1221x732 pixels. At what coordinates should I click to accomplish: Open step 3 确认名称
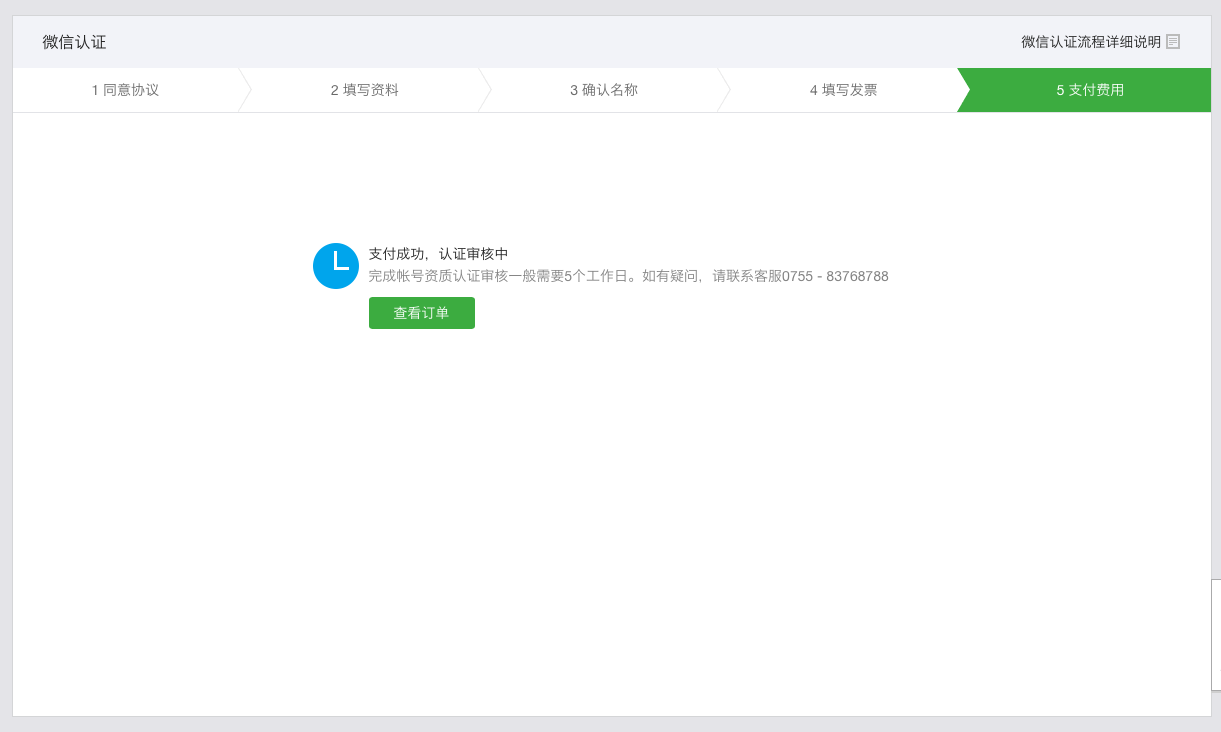[604, 89]
